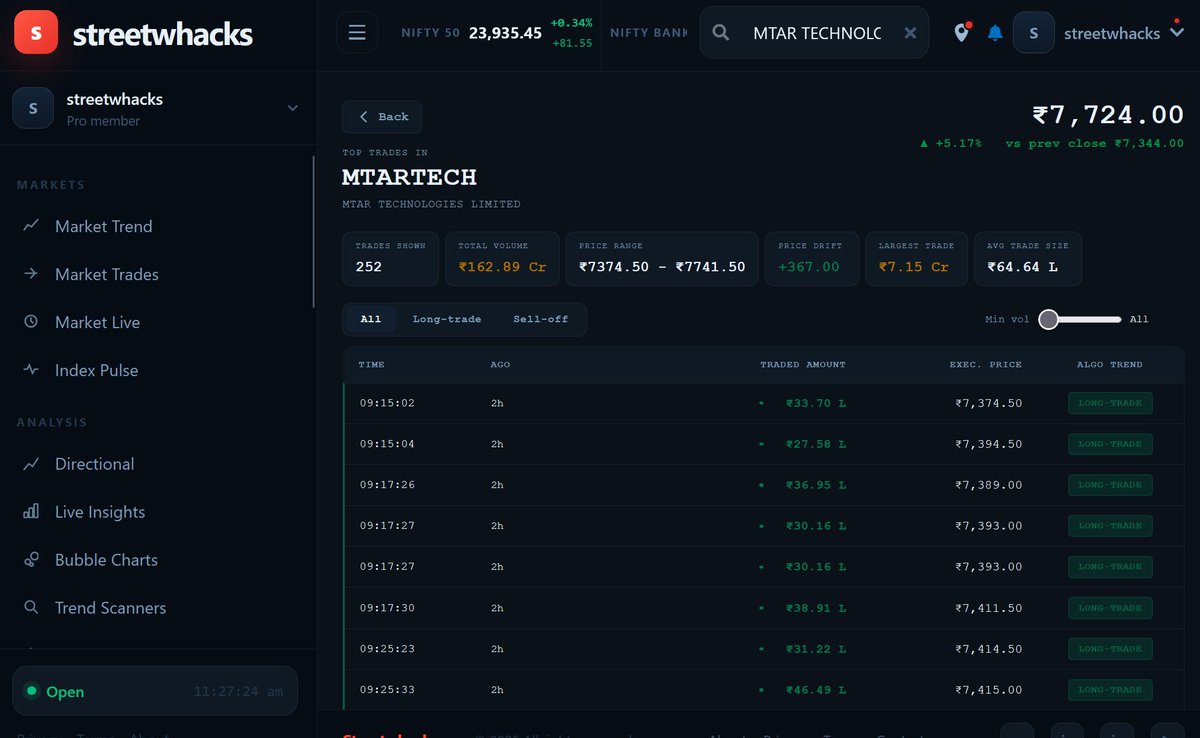1200x738 pixels.
Task: Click the search magnifier icon
Action: click(720, 33)
